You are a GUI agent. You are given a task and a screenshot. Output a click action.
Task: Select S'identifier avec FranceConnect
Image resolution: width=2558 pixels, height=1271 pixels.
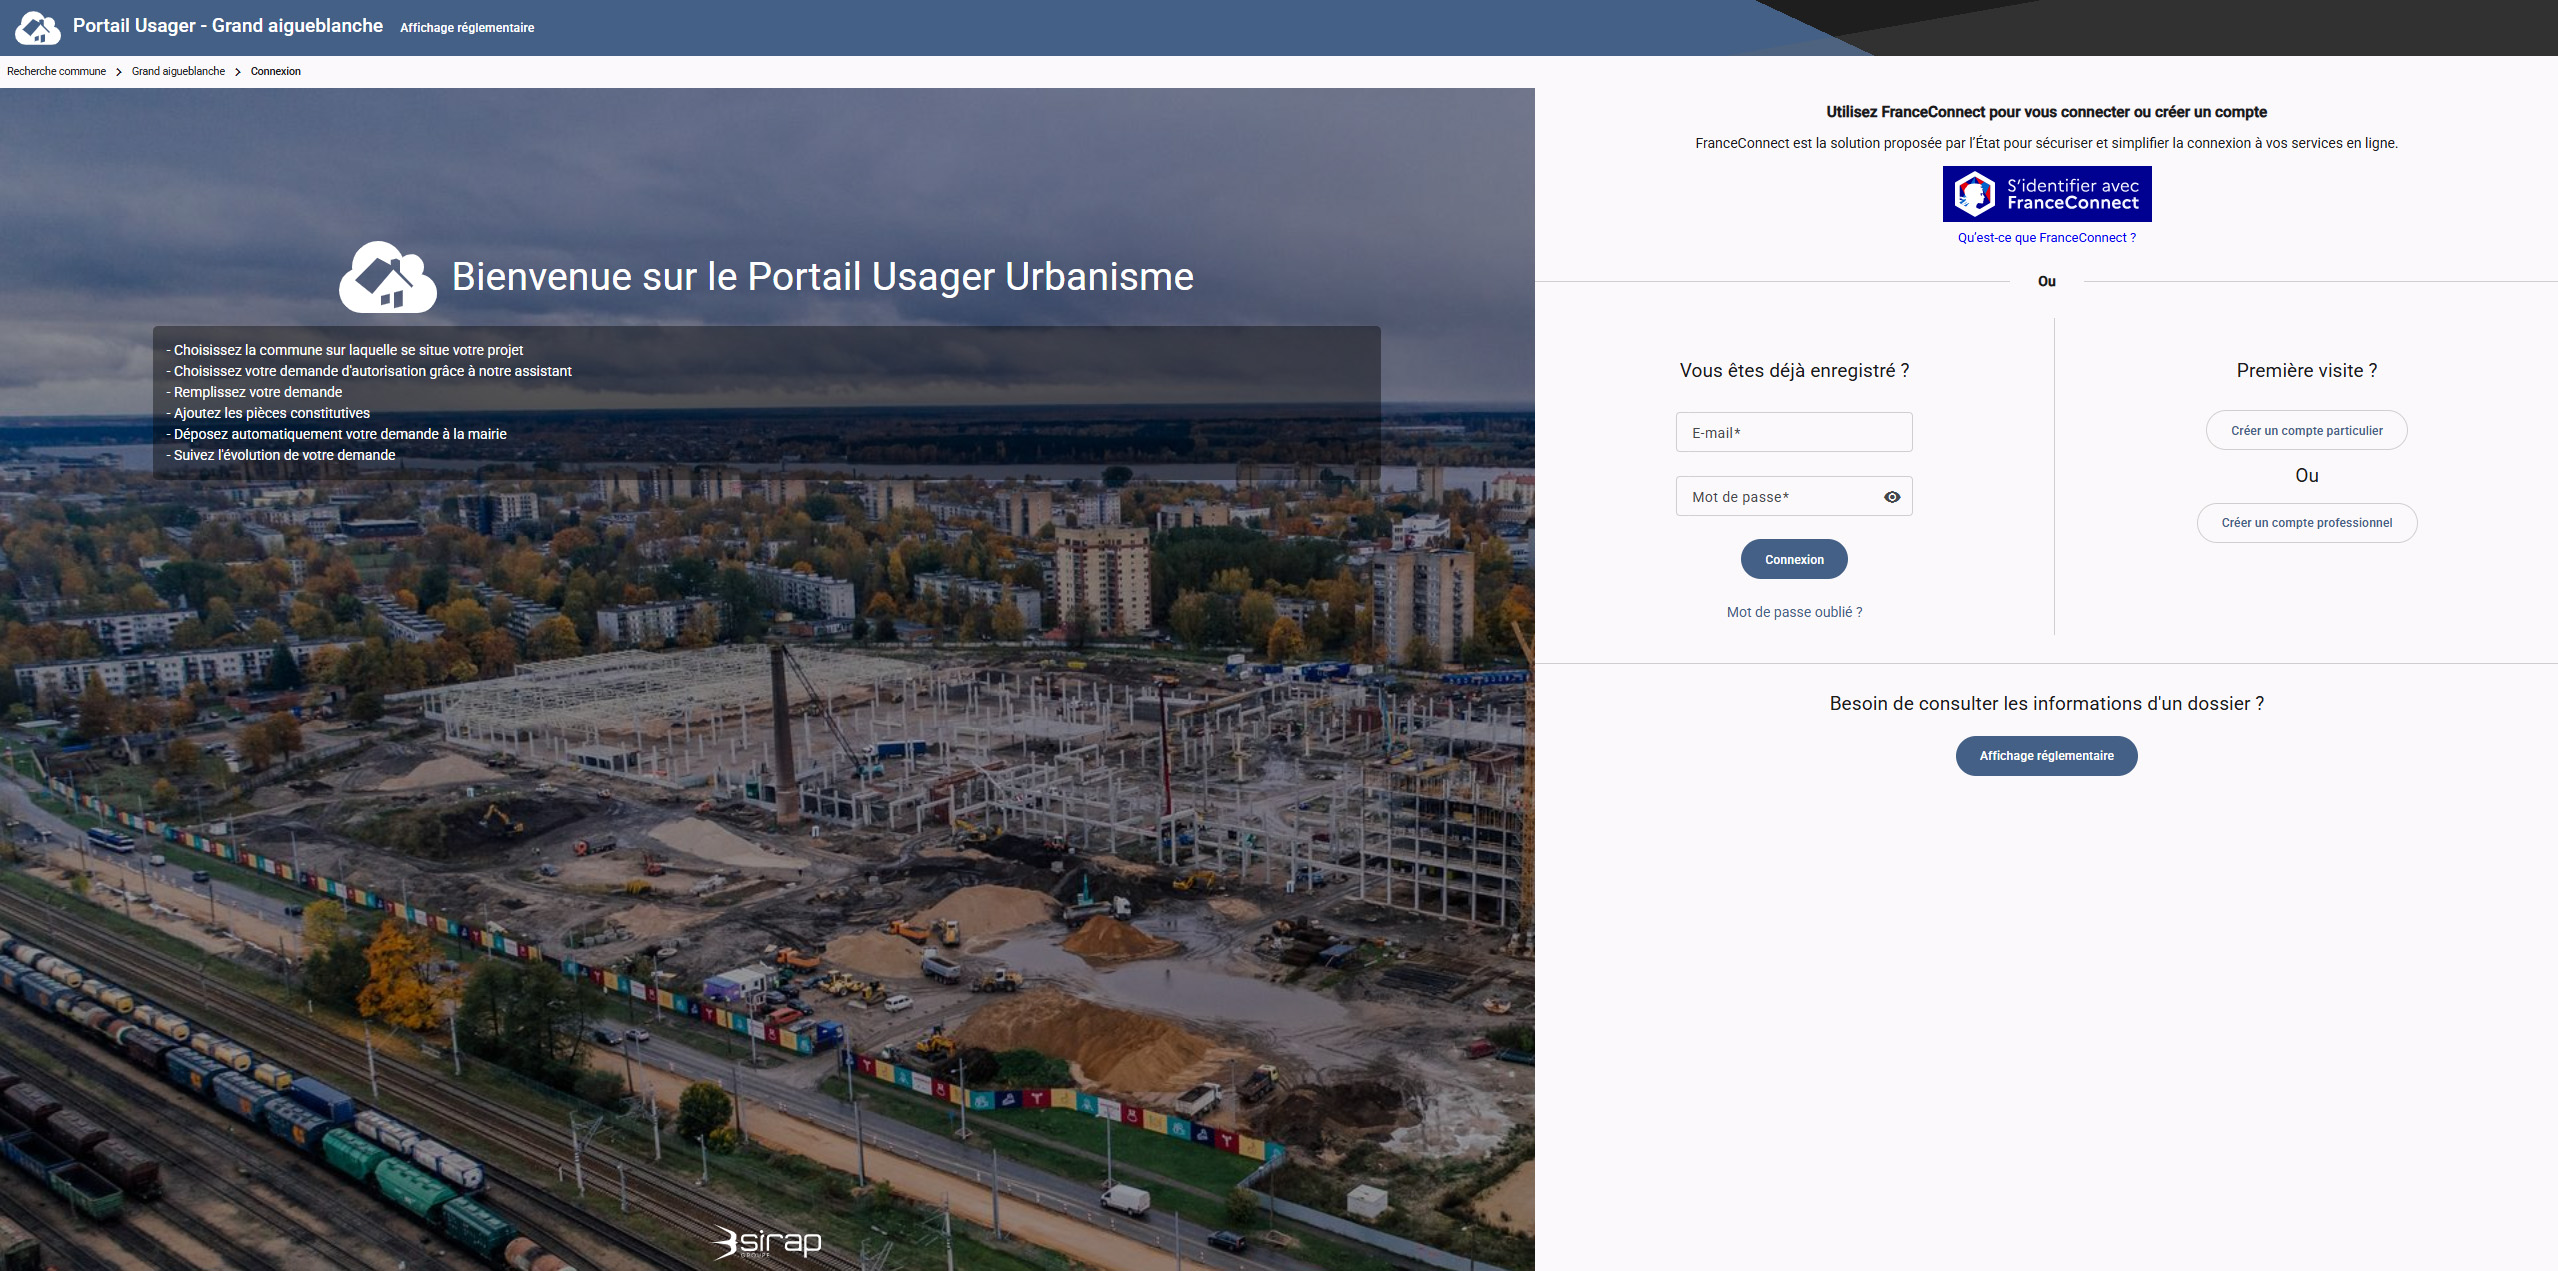click(2046, 192)
